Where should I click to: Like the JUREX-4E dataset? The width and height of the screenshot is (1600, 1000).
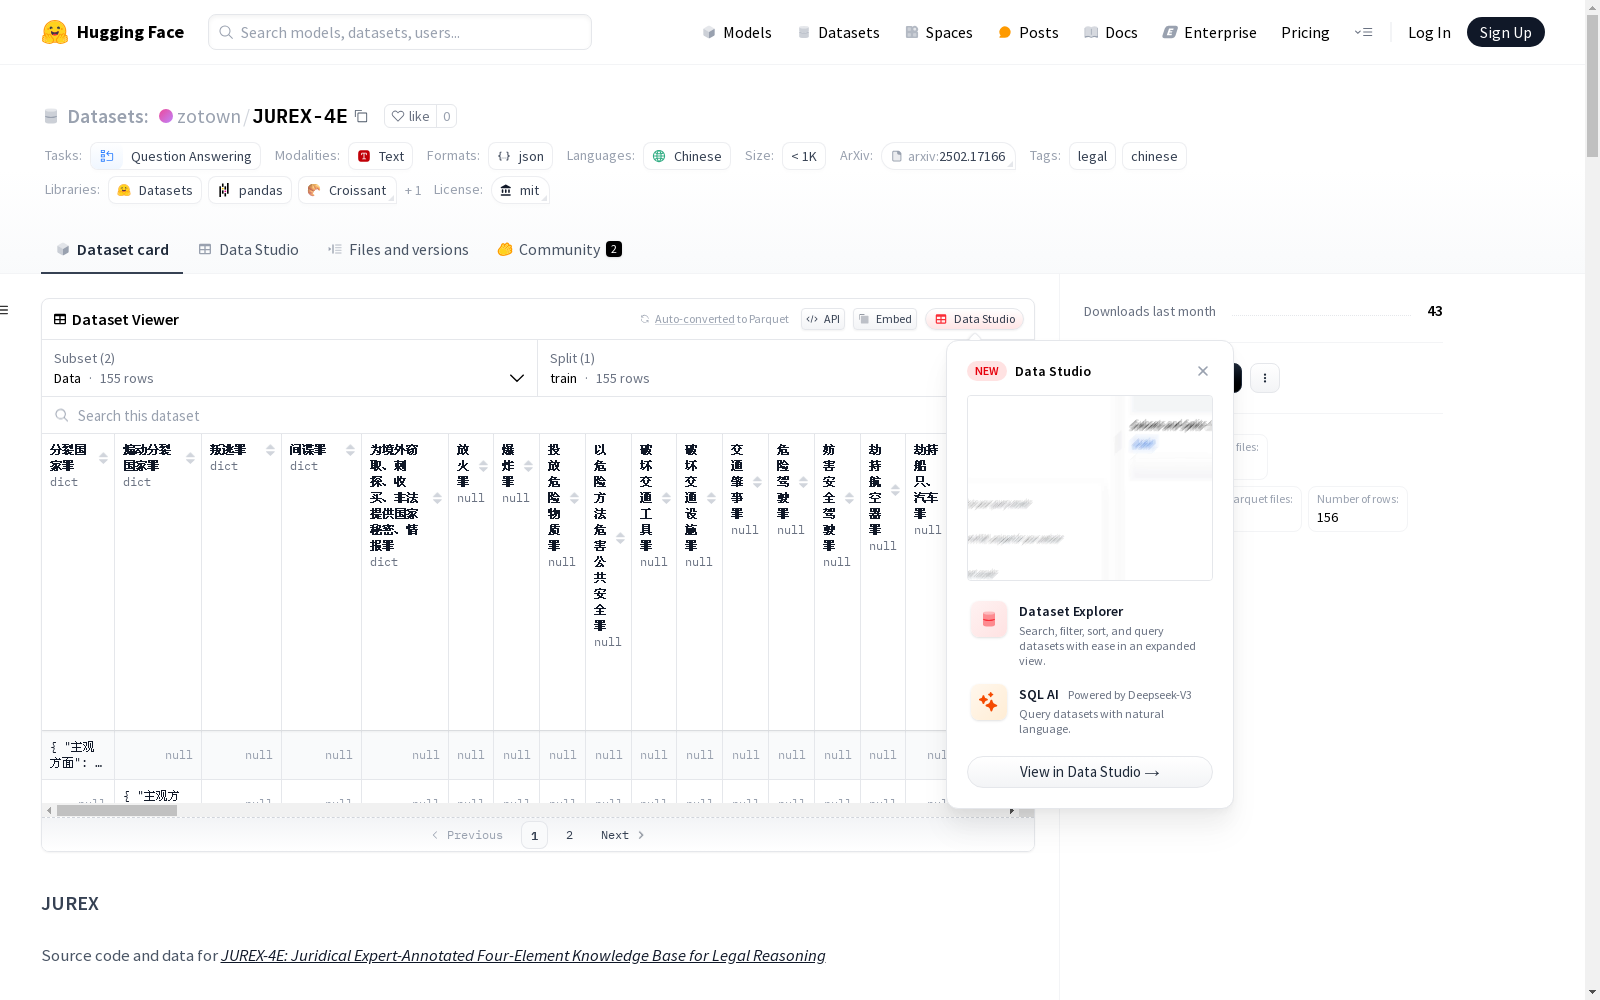coord(410,116)
